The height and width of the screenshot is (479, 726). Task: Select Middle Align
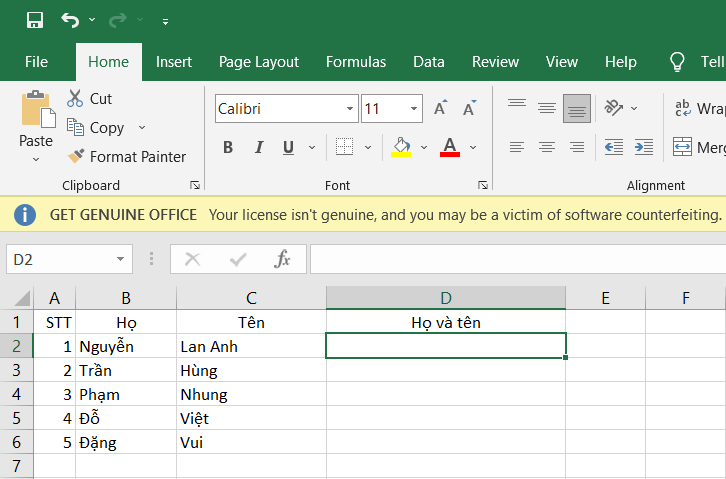547,108
